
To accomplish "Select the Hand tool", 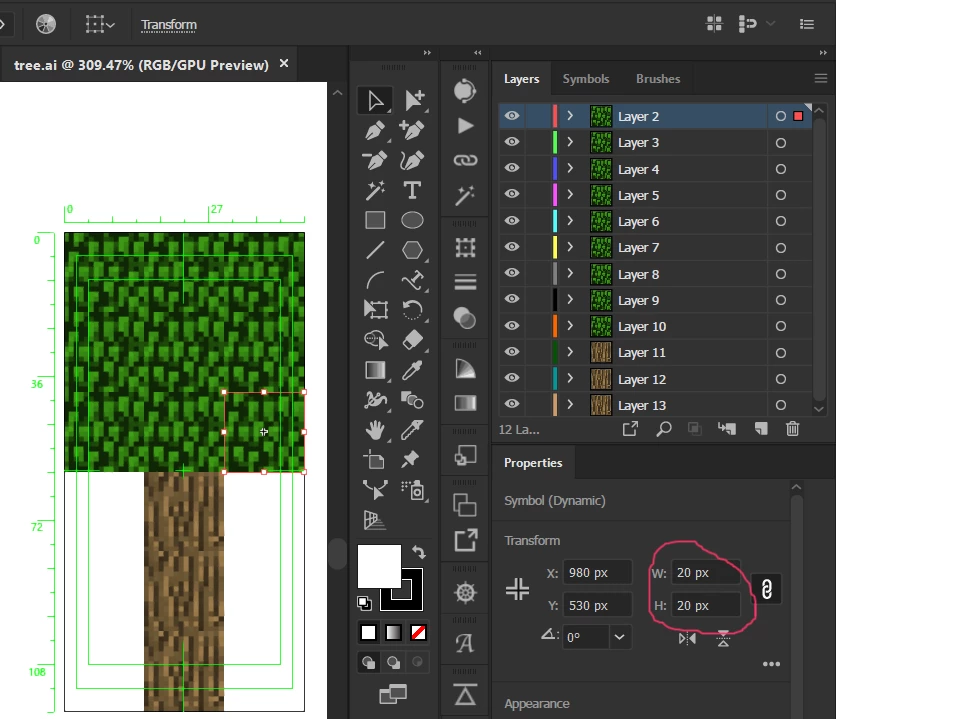I will pyautogui.click(x=375, y=430).
